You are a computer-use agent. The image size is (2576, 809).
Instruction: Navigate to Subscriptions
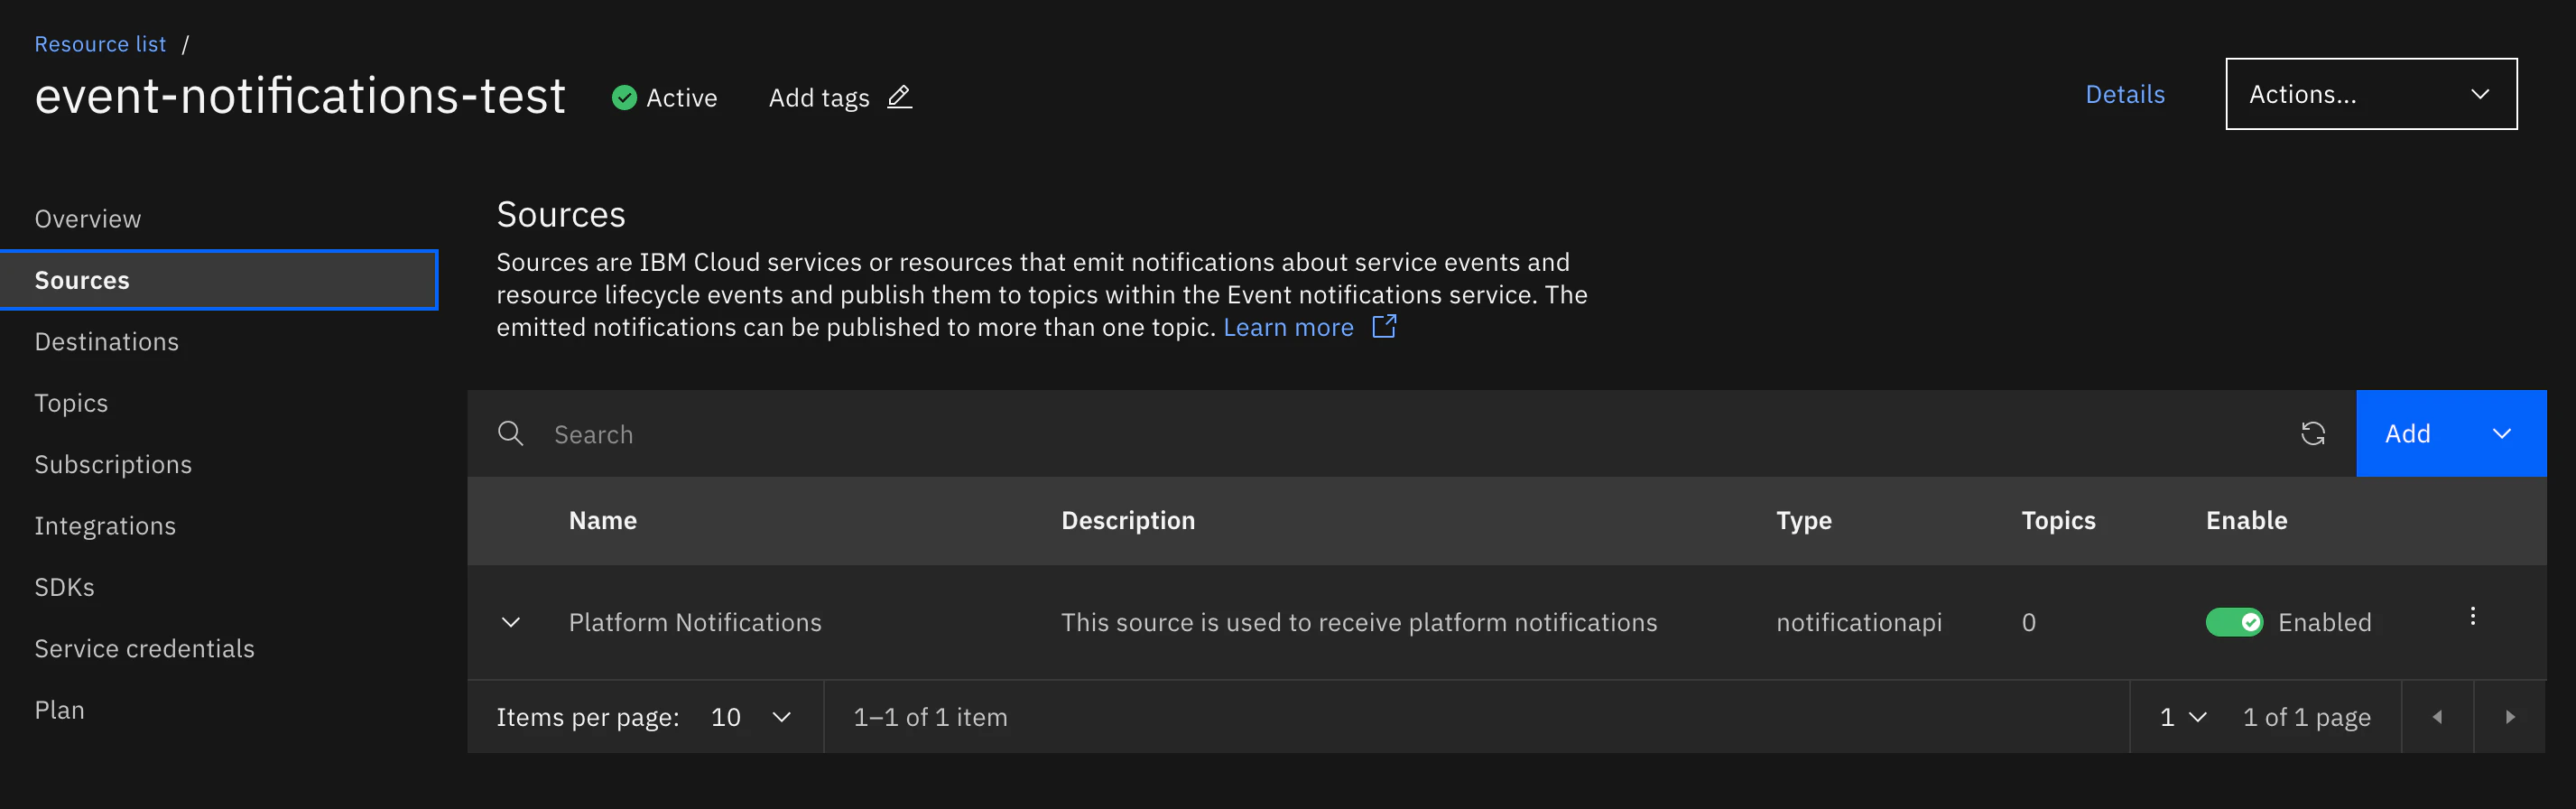pos(113,464)
